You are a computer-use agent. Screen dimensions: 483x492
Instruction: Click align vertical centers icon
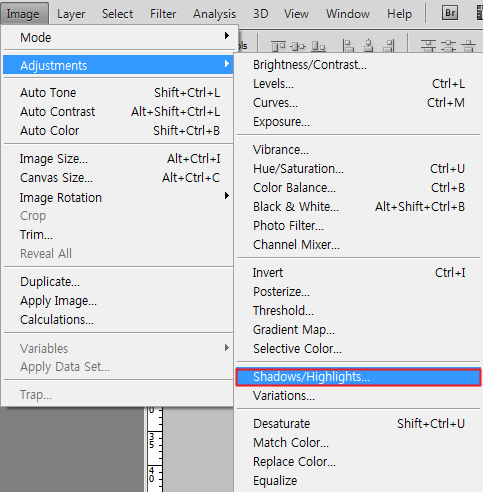click(298, 46)
